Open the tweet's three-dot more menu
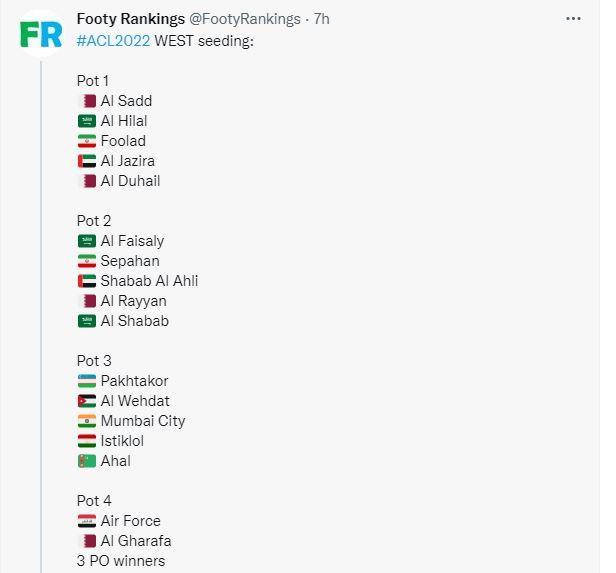Image resolution: width=616 pixels, height=573 pixels. [573, 18]
